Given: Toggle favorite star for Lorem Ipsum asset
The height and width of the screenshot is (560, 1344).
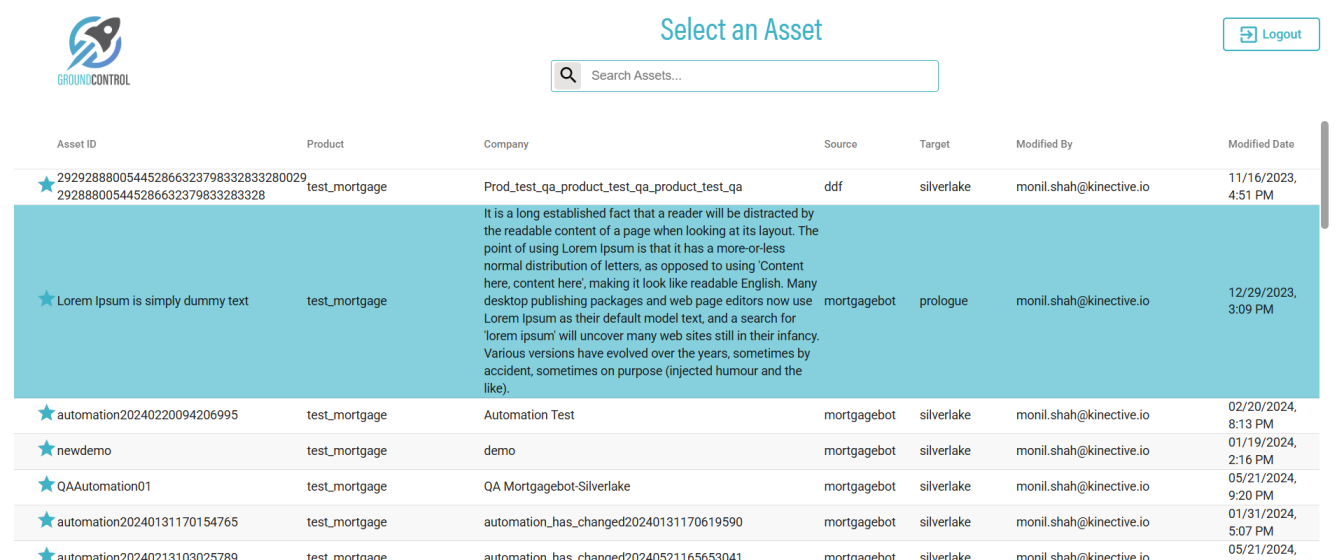Looking at the screenshot, I should 46,299.
